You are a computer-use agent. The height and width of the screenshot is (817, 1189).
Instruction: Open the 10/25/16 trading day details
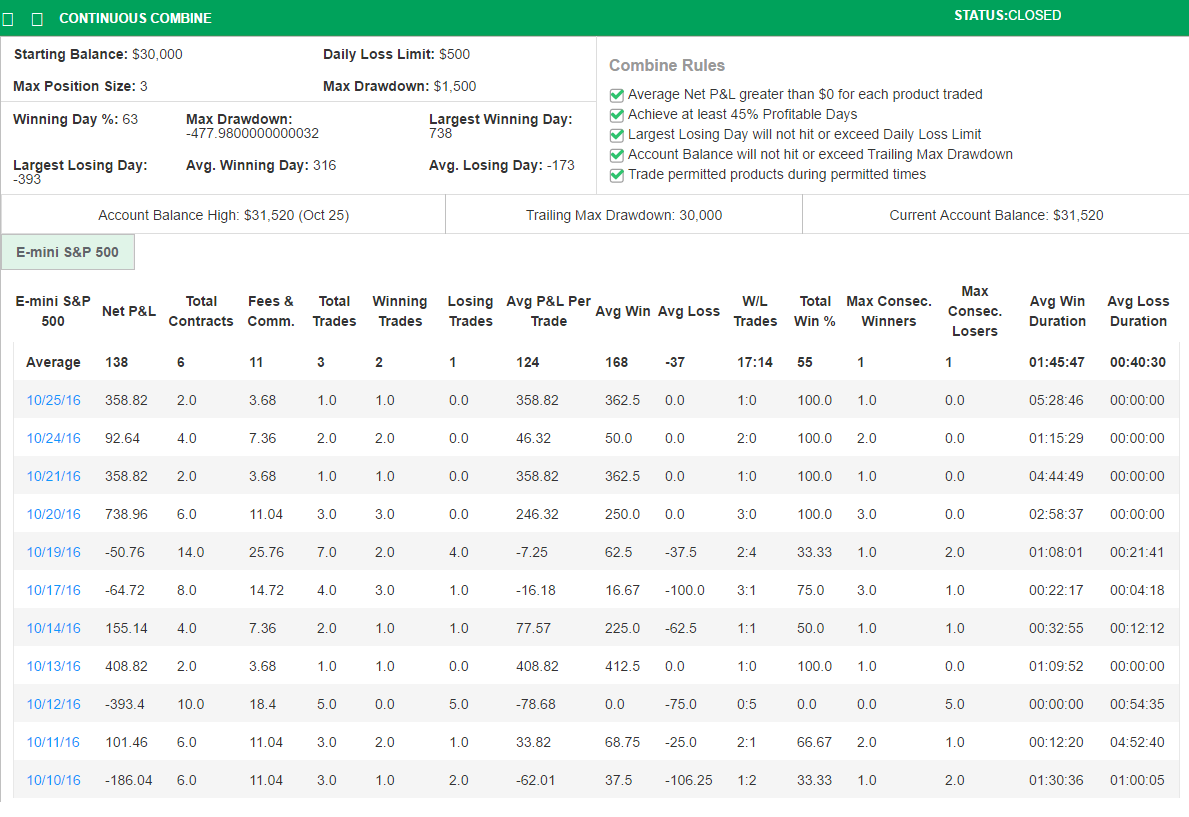(x=53, y=400)
